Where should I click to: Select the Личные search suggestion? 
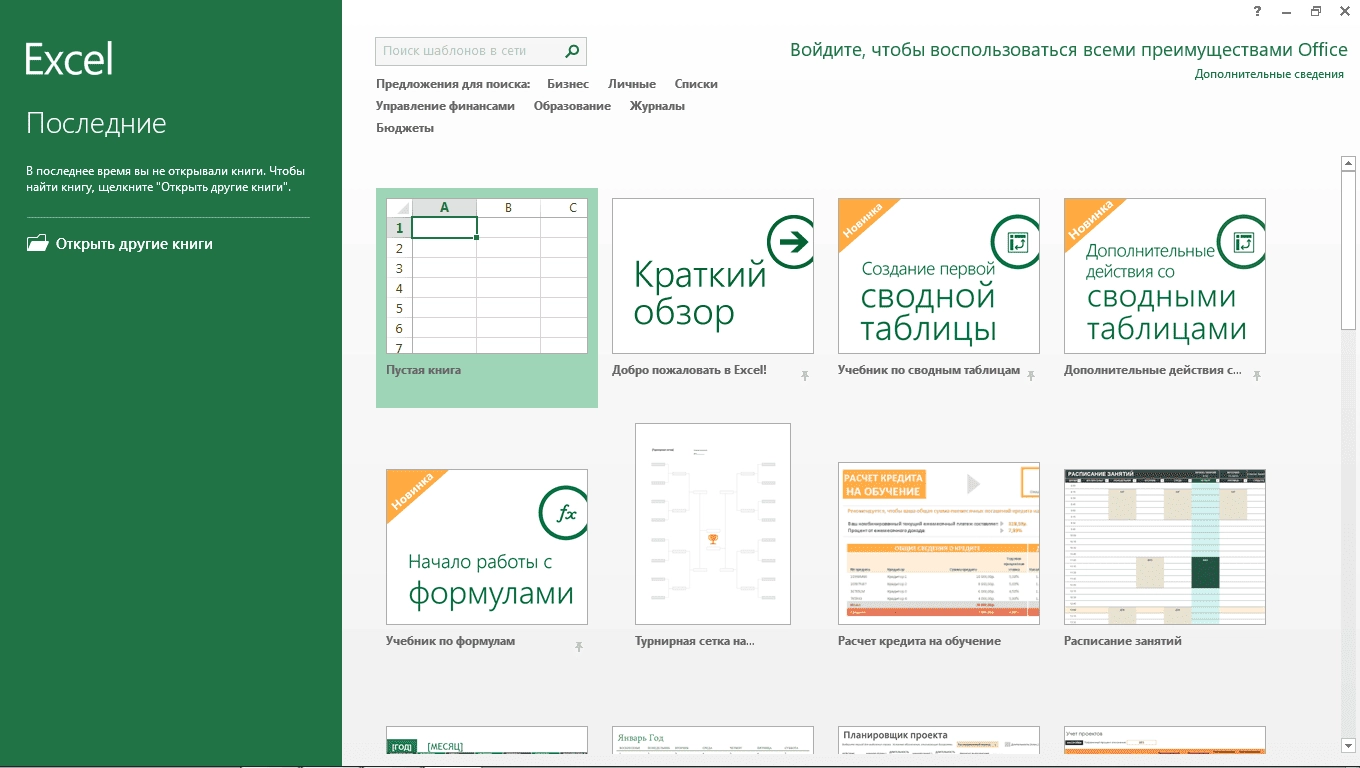[632, 84]
